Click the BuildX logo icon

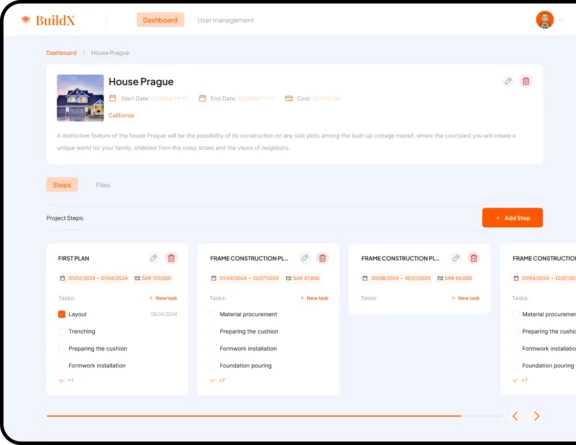pos(26,19)
